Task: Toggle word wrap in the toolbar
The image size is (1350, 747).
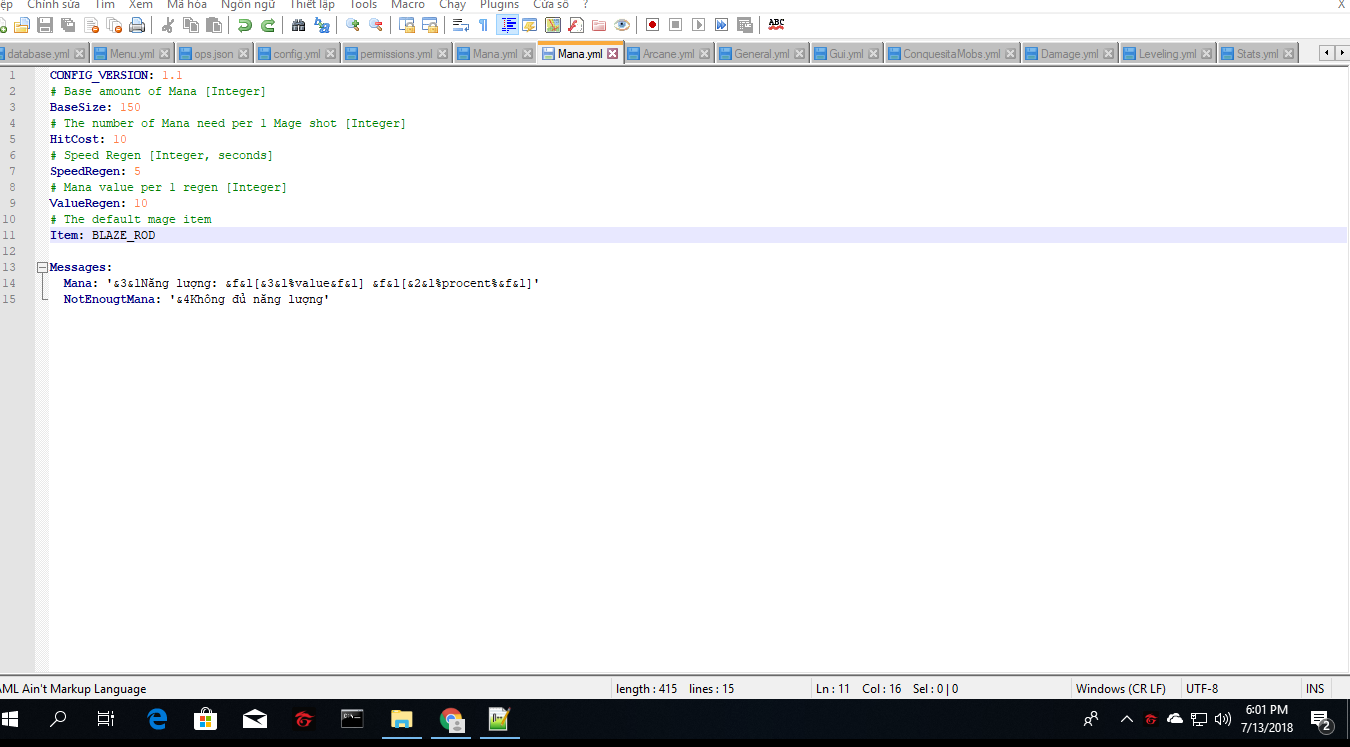Action: 460,25
